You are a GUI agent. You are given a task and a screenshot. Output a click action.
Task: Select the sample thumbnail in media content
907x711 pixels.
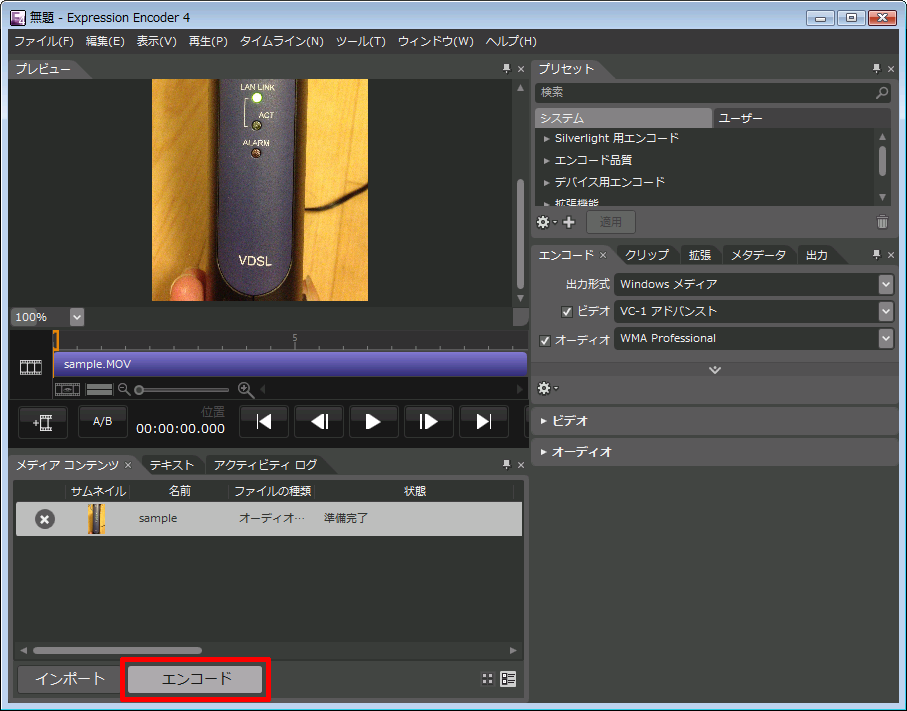click(96, 519)
